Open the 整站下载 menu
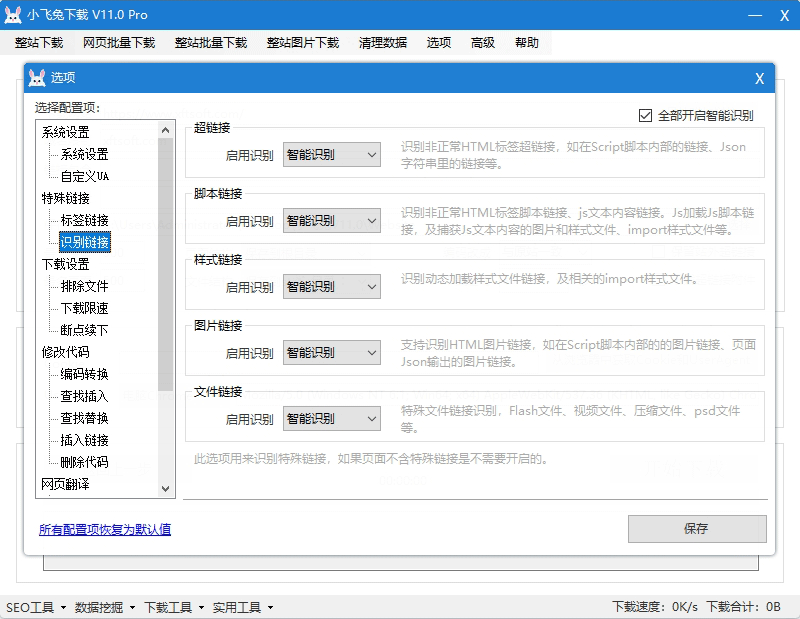The image size is (800, 619). pyautogui.click(x=39, y=43)
